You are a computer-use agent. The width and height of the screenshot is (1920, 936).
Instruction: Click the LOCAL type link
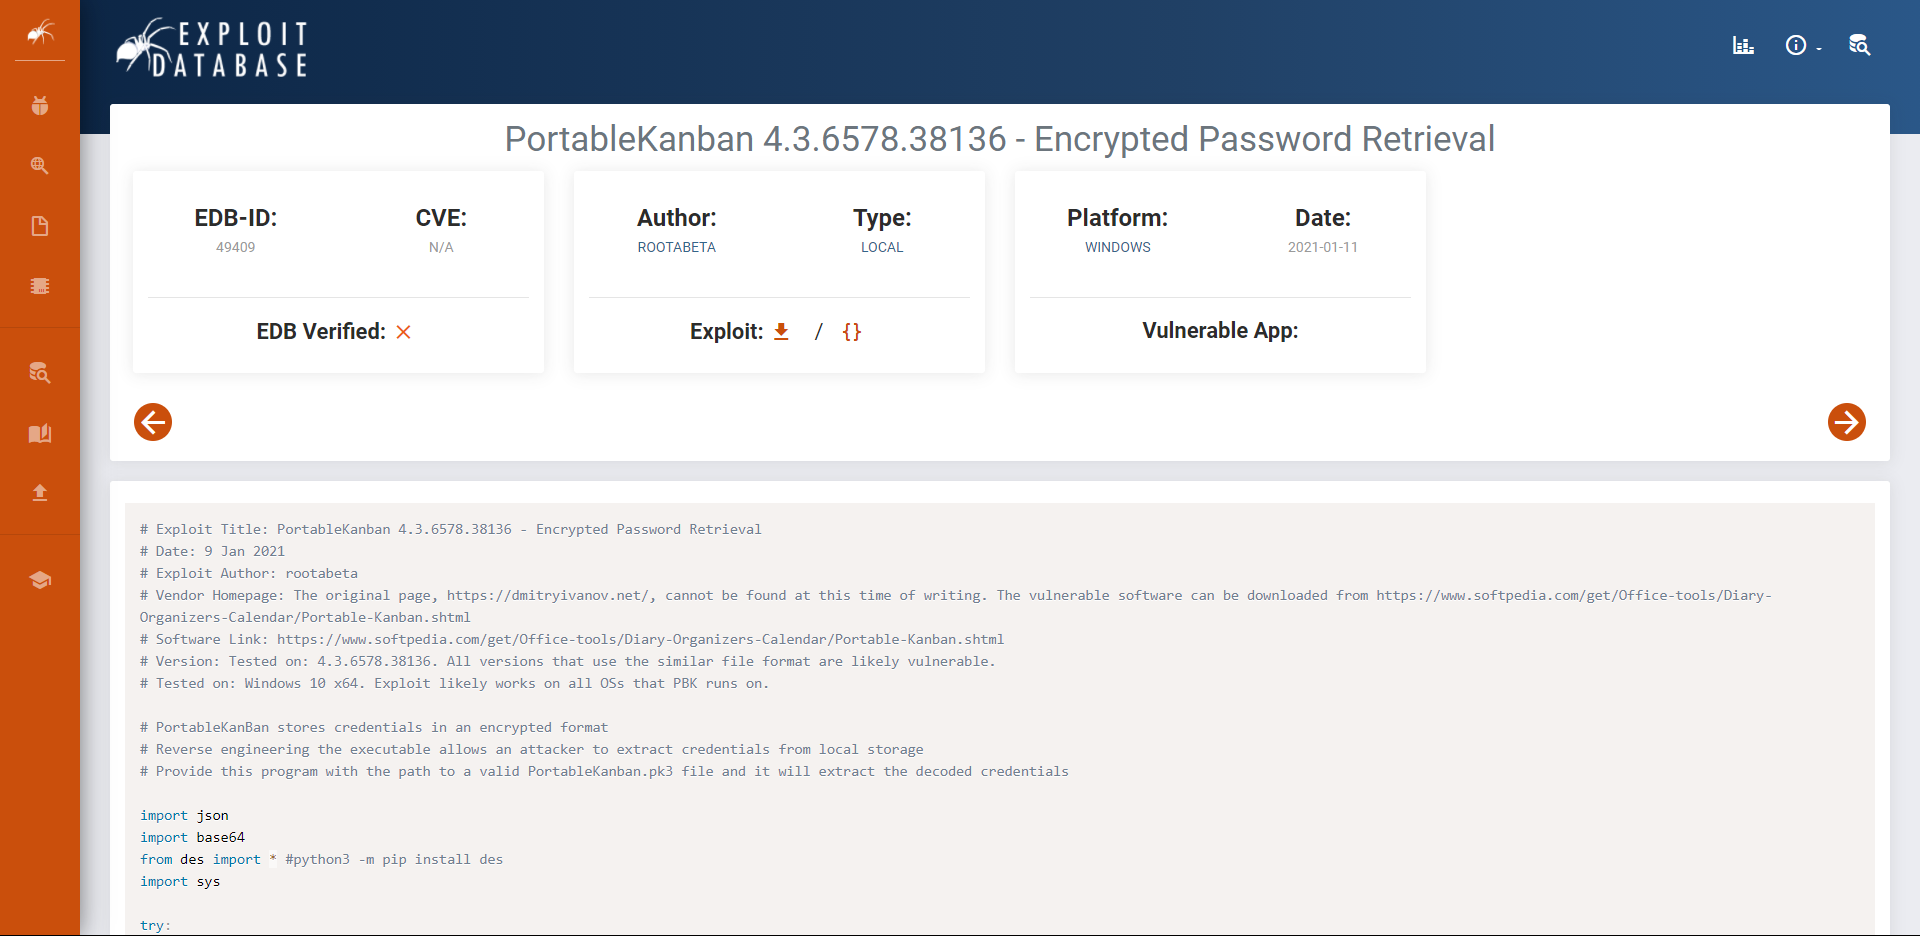click(882, 247)
